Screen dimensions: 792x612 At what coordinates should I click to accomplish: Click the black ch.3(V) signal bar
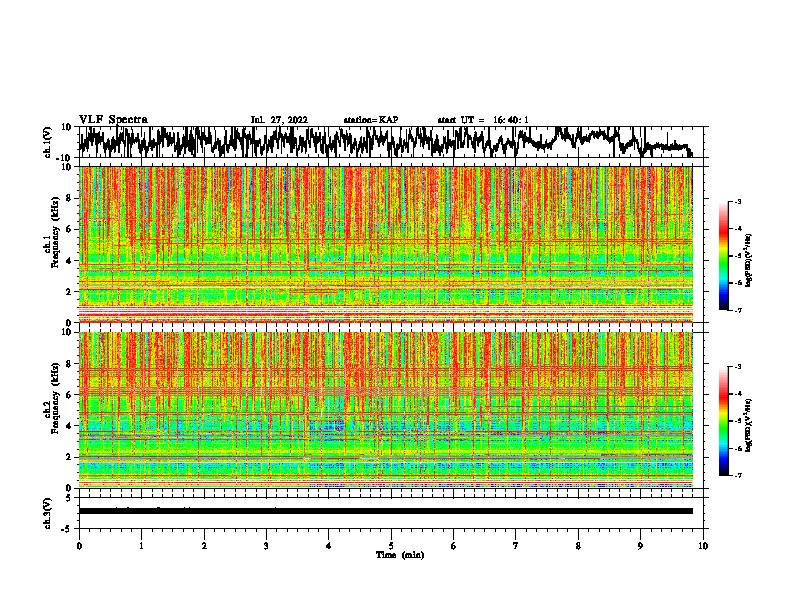pos(386,511)
